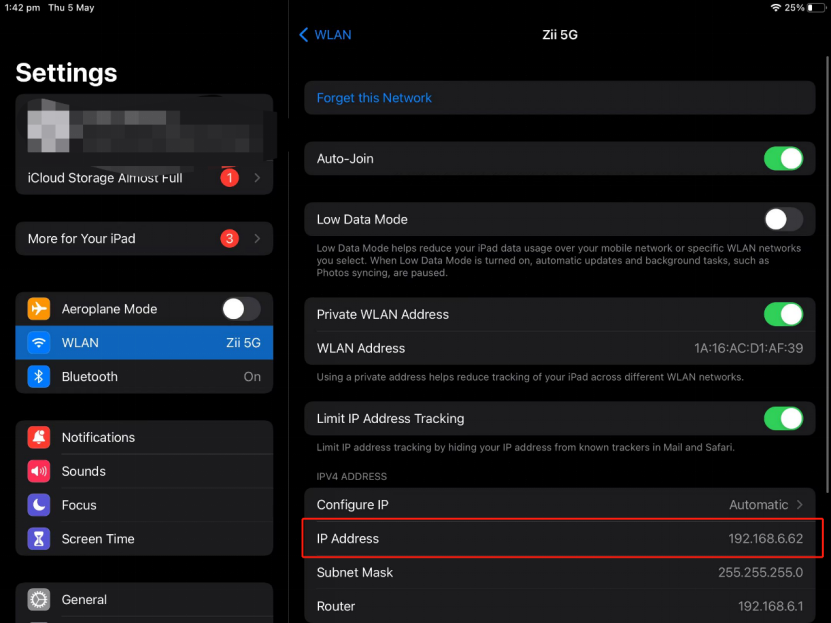Tap the Sounds speaker icon
Screen dimensions: 831x623
click(39, 471)
